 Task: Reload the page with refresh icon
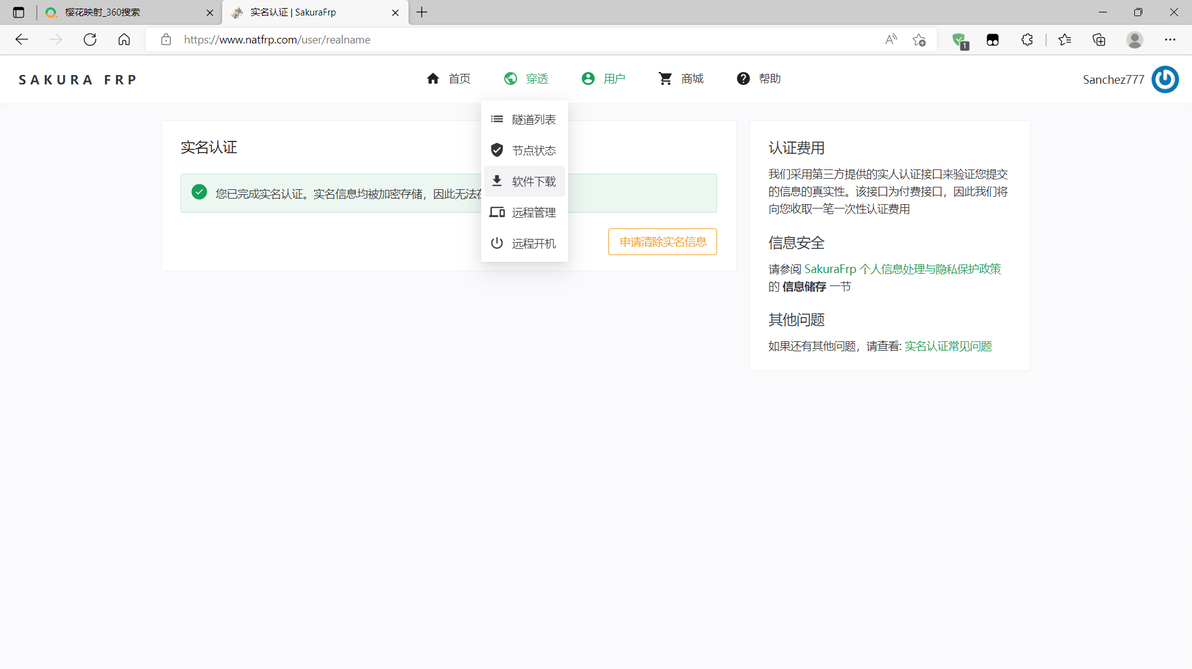click(90, 40)
